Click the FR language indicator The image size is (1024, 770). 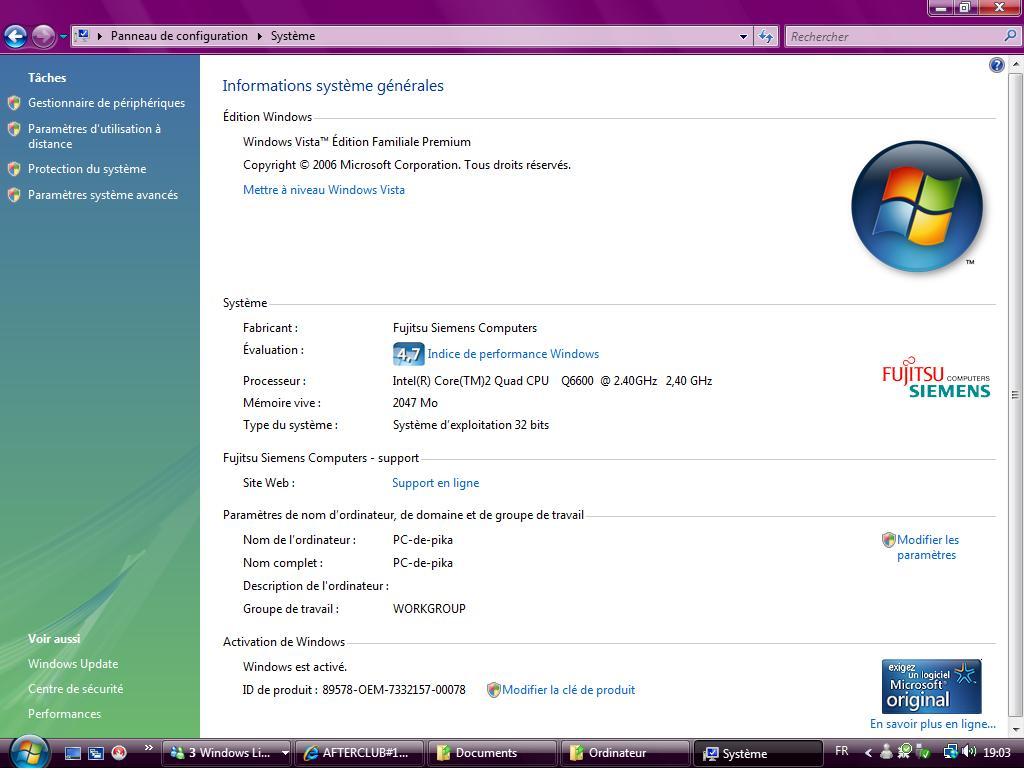[x=842, y=752]
